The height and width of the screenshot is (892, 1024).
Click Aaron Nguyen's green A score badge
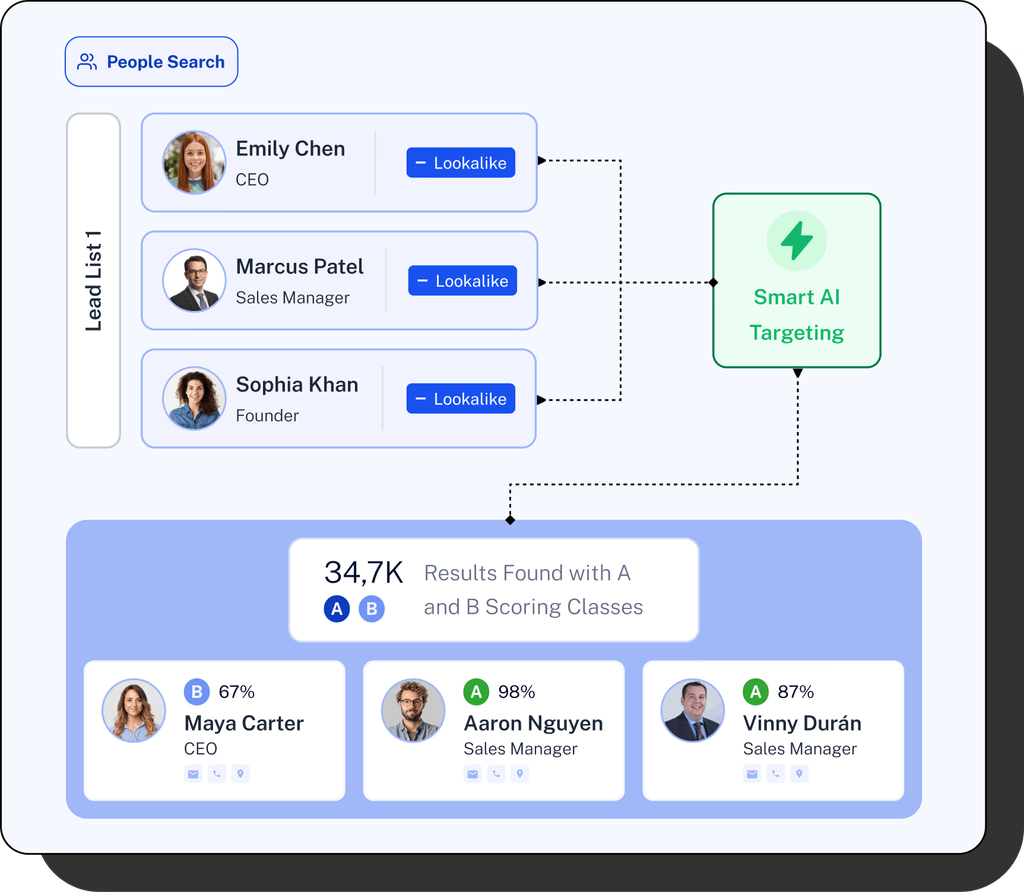pyautogui.click(x=476, y=692)
